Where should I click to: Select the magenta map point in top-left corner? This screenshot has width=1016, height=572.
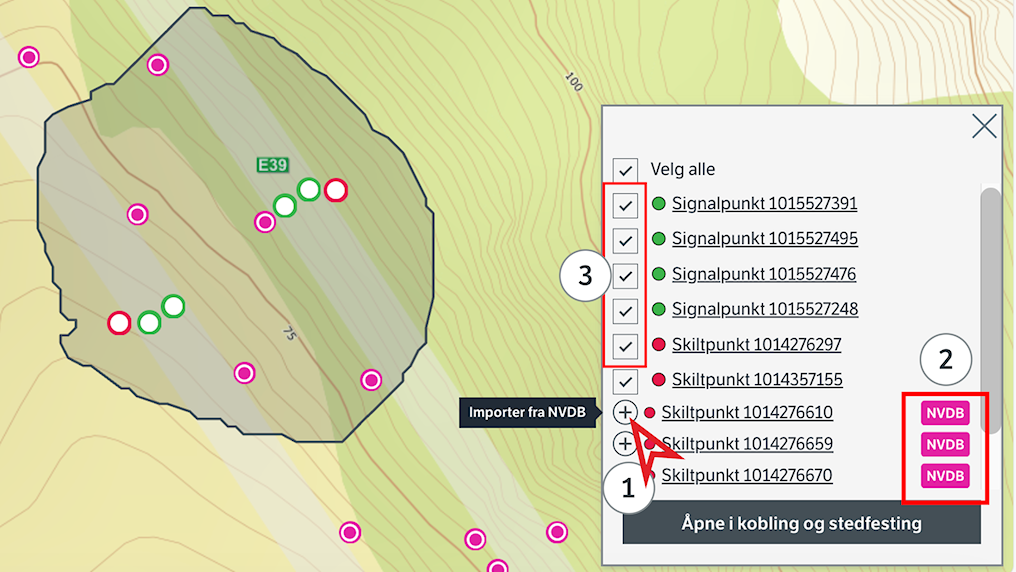click(x=29, y=57)
